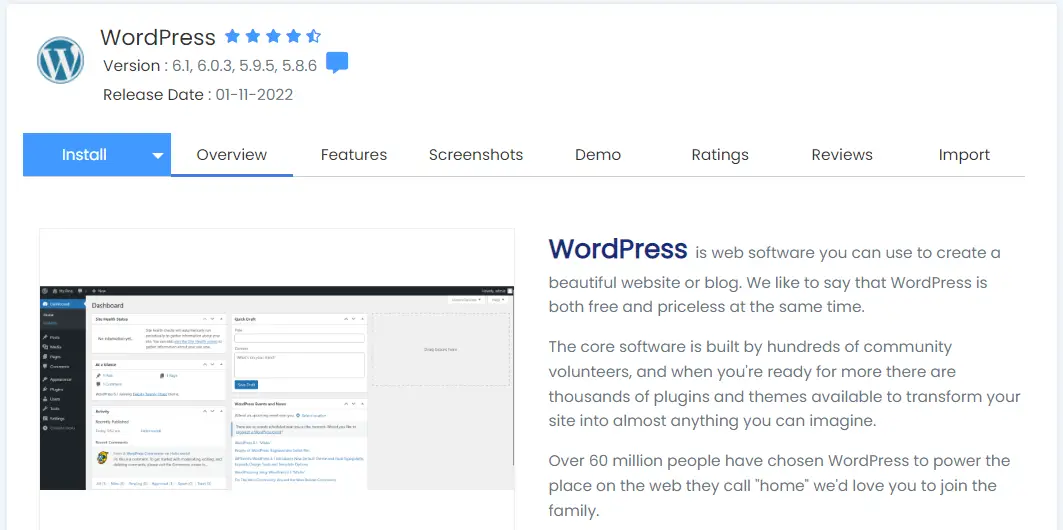This screenshot has height=530, width=1063.
Task: Open the version comments chat bubble icon
Action: [337, 63]
